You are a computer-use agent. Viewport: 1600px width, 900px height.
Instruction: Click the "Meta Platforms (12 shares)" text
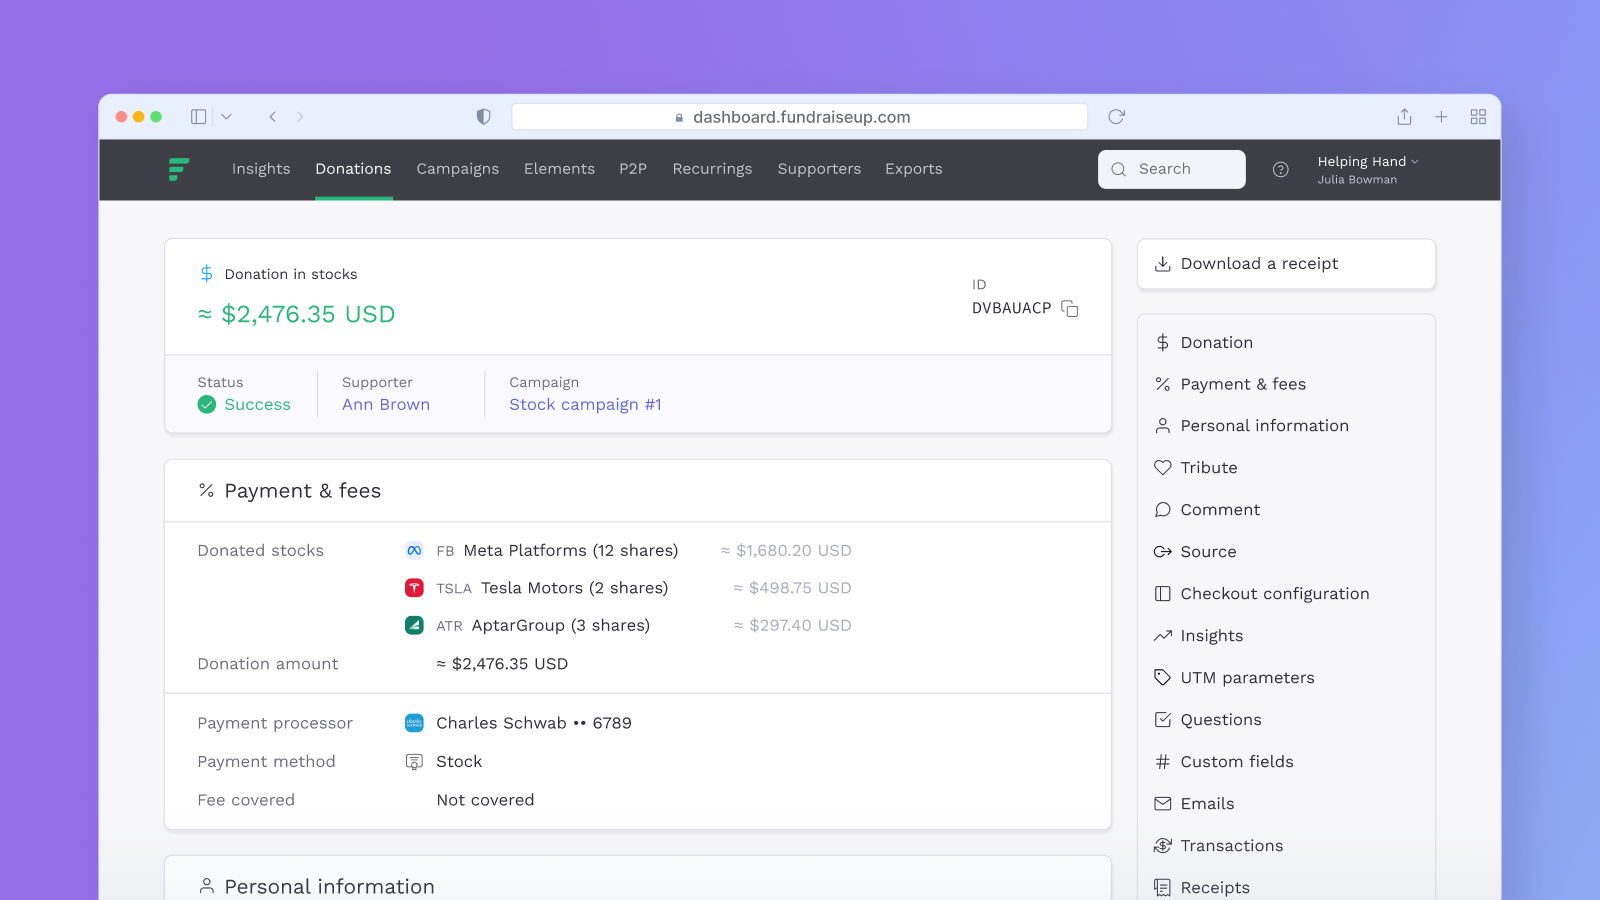571,550
